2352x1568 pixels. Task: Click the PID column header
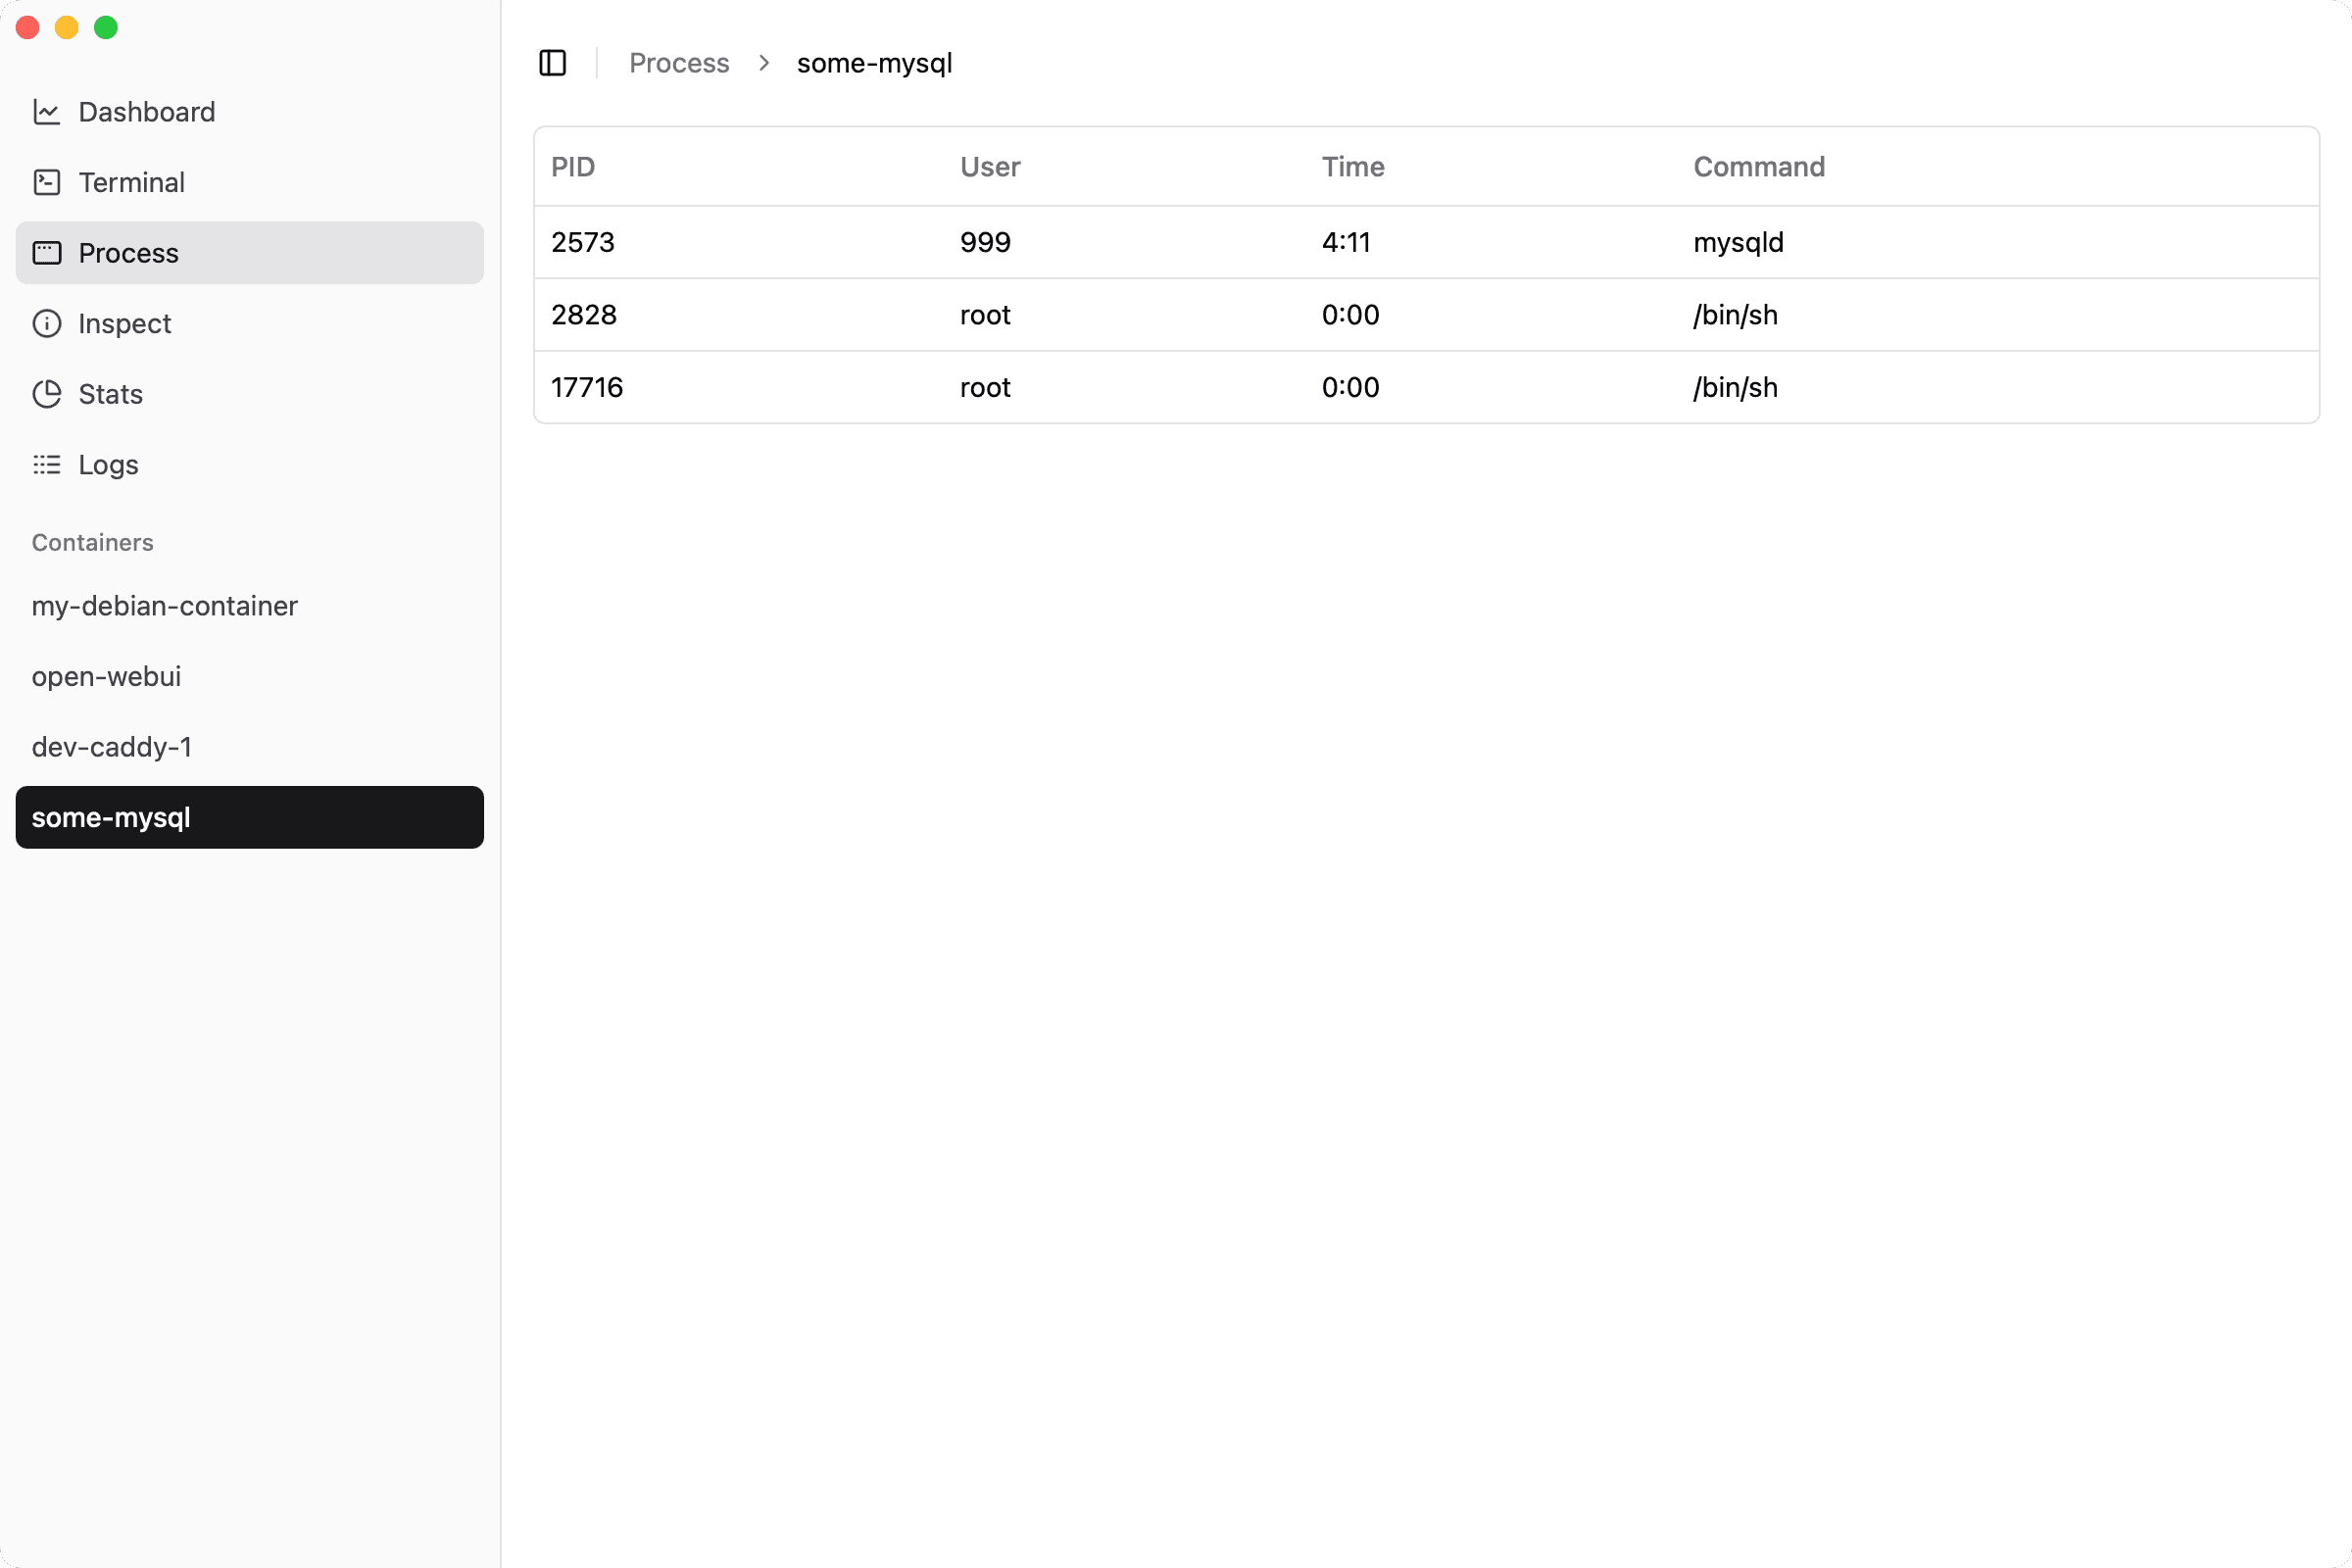tap(573, 167)
